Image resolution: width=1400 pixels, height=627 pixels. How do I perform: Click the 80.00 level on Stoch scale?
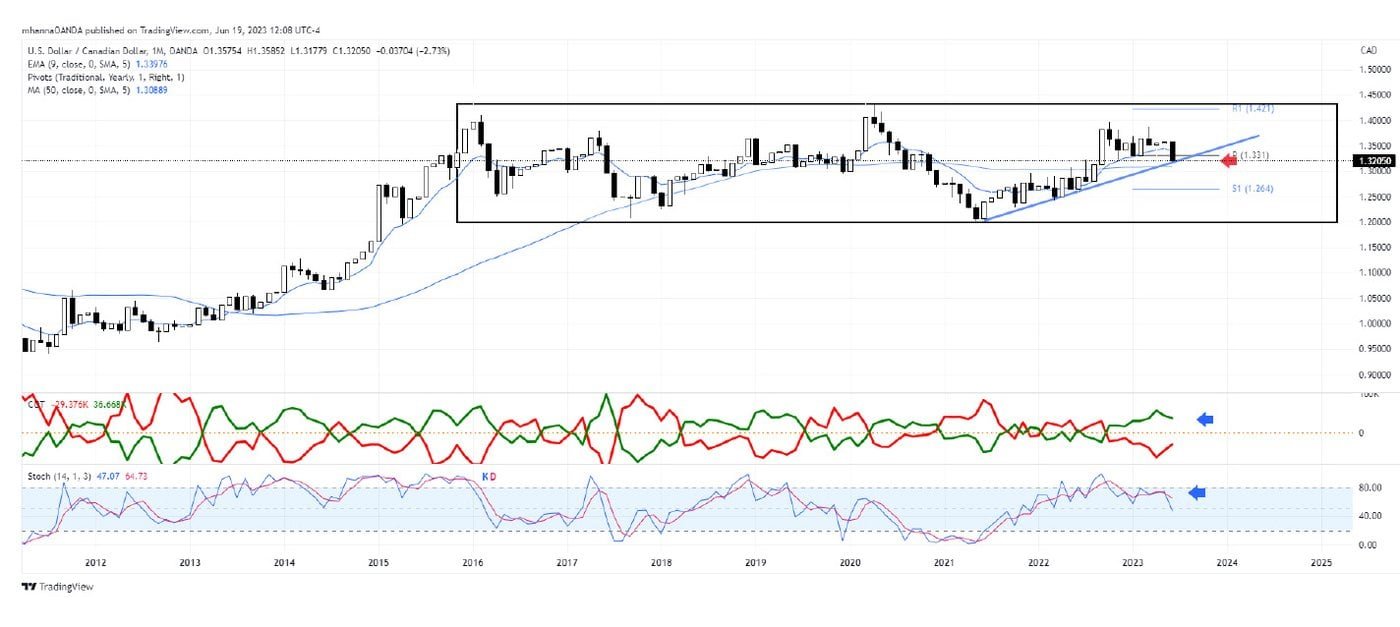[1368, 488]
